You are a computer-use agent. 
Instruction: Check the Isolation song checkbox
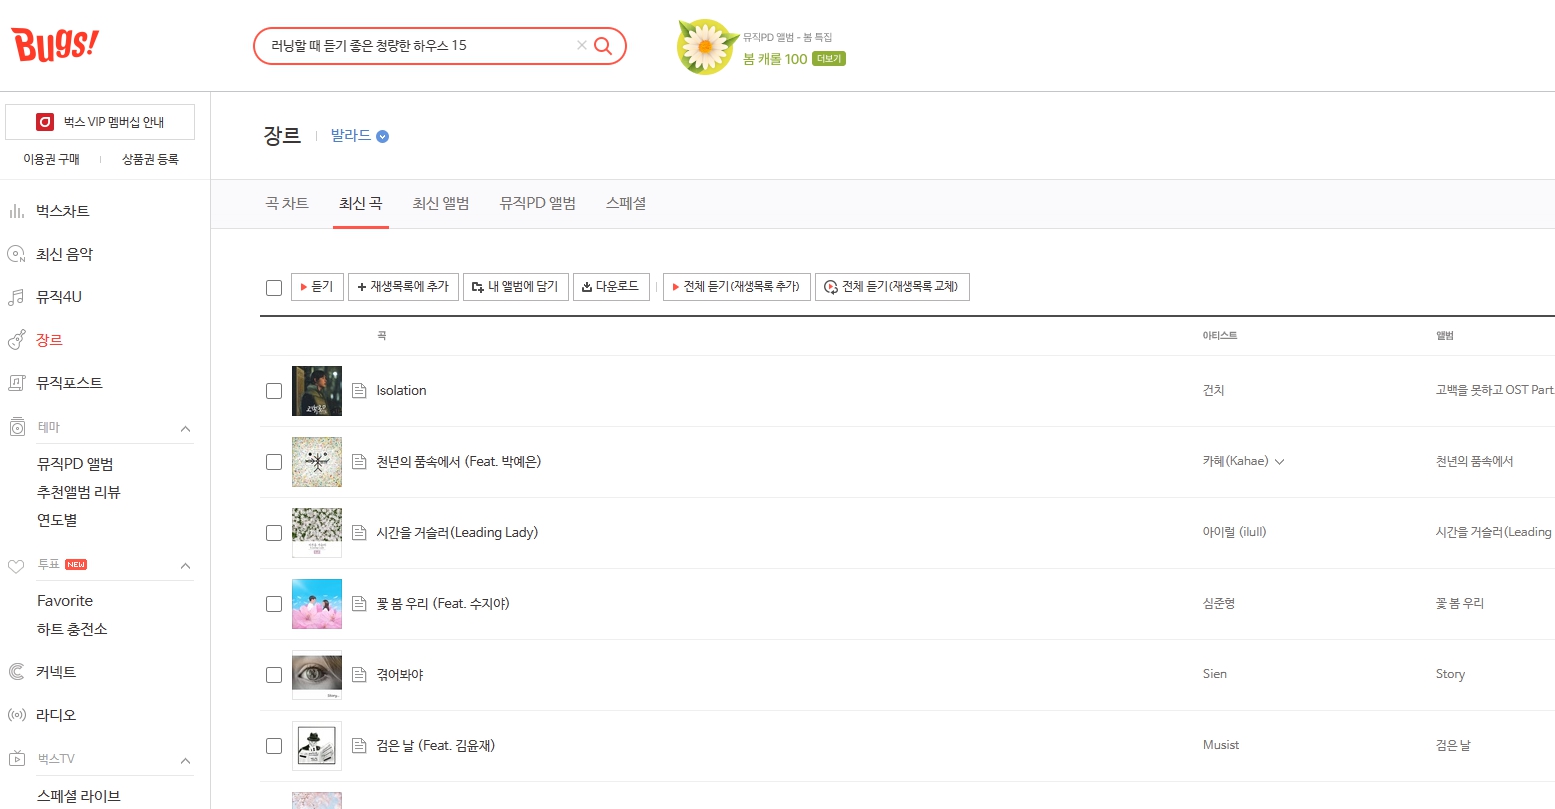[274, 391]
